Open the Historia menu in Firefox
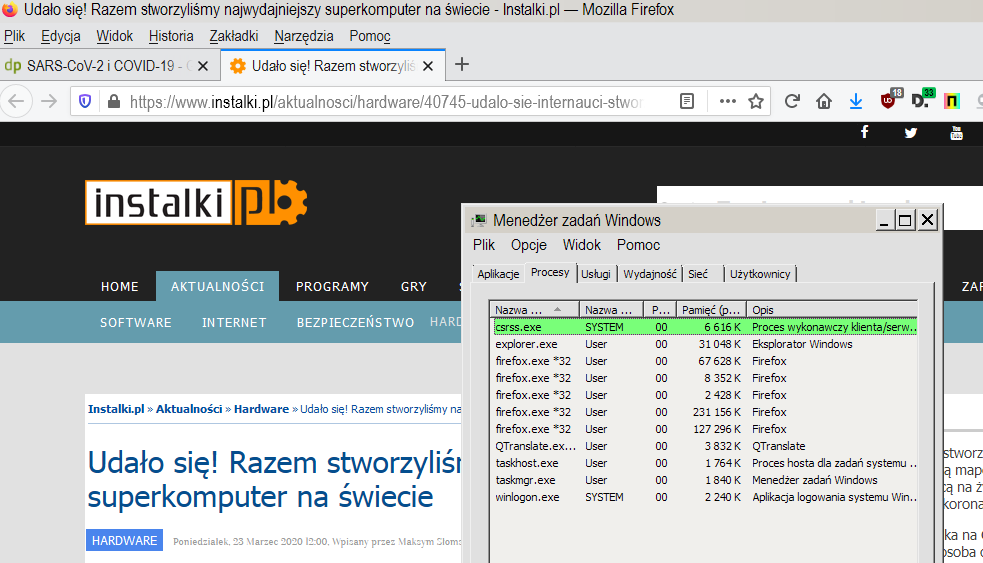983x563 pixels. 171,36
